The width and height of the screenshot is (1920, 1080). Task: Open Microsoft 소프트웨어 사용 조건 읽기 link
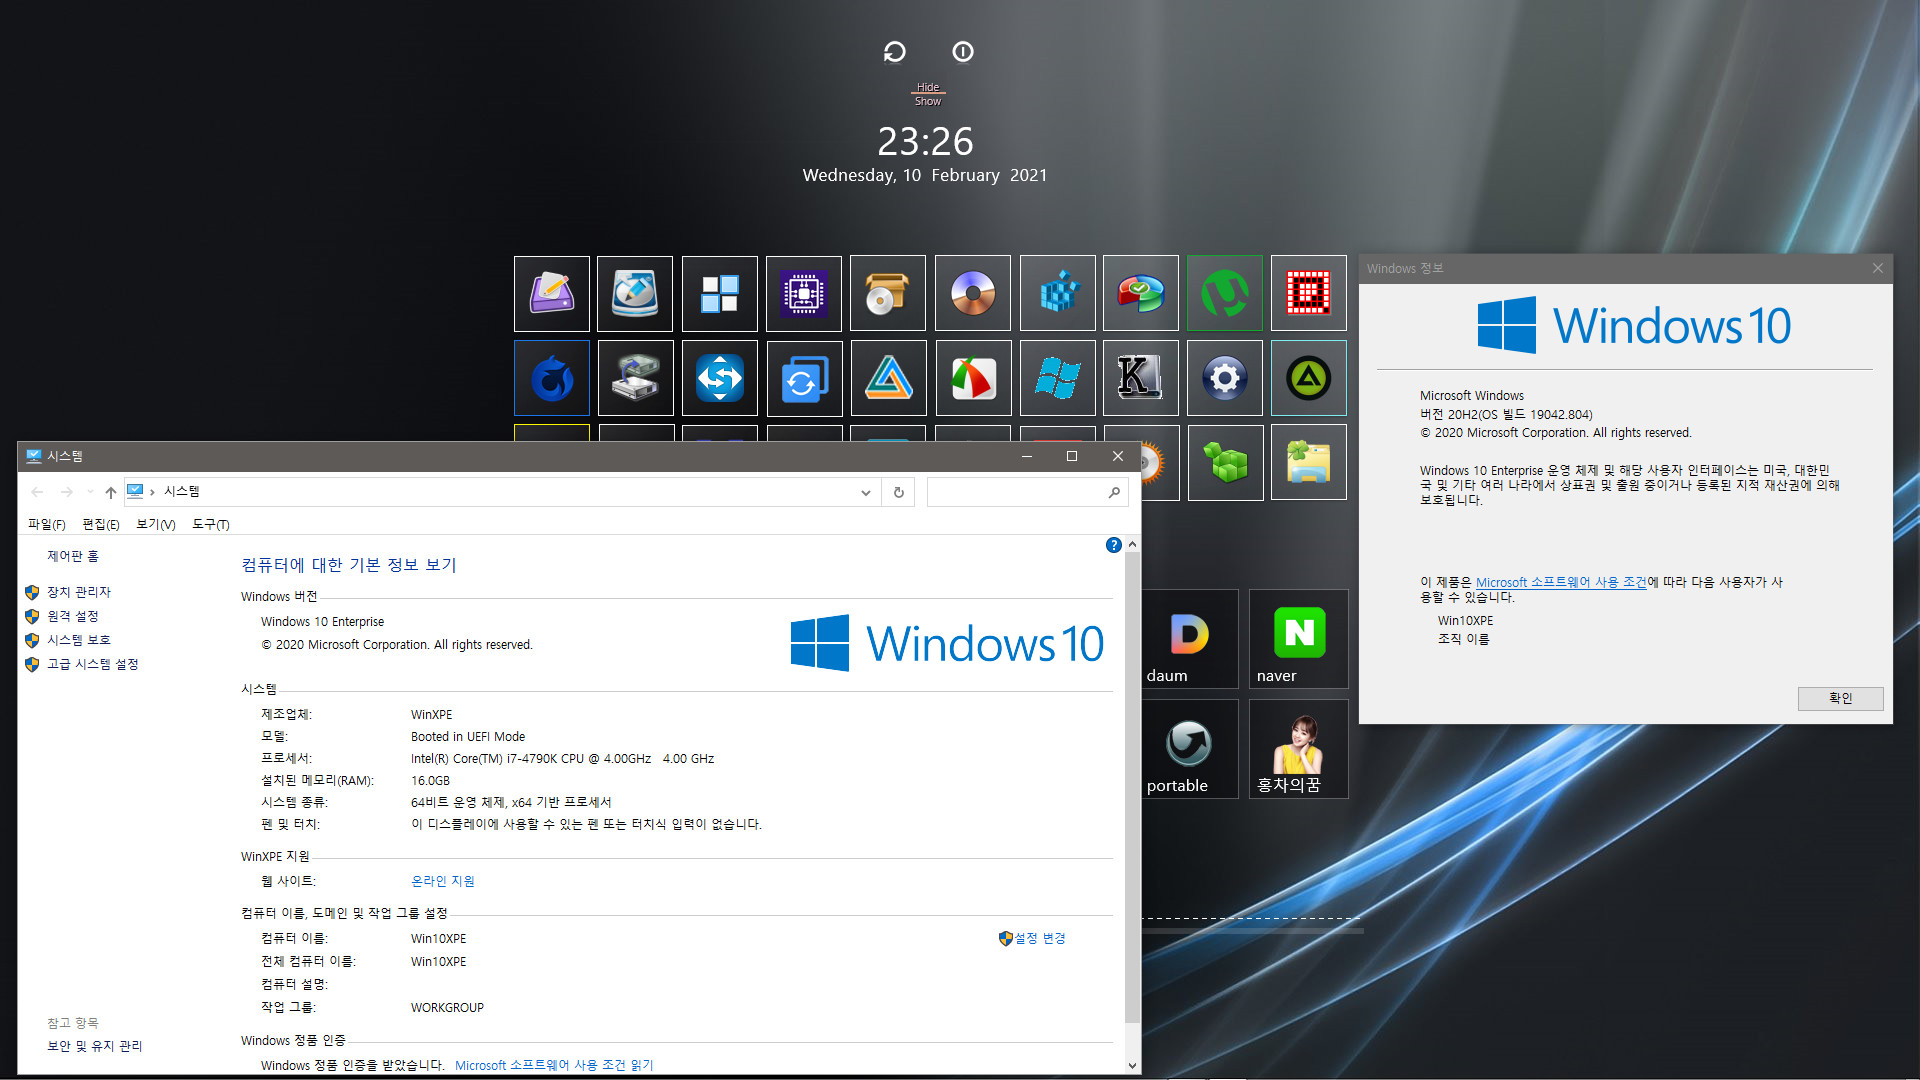tap(554, 1065)
